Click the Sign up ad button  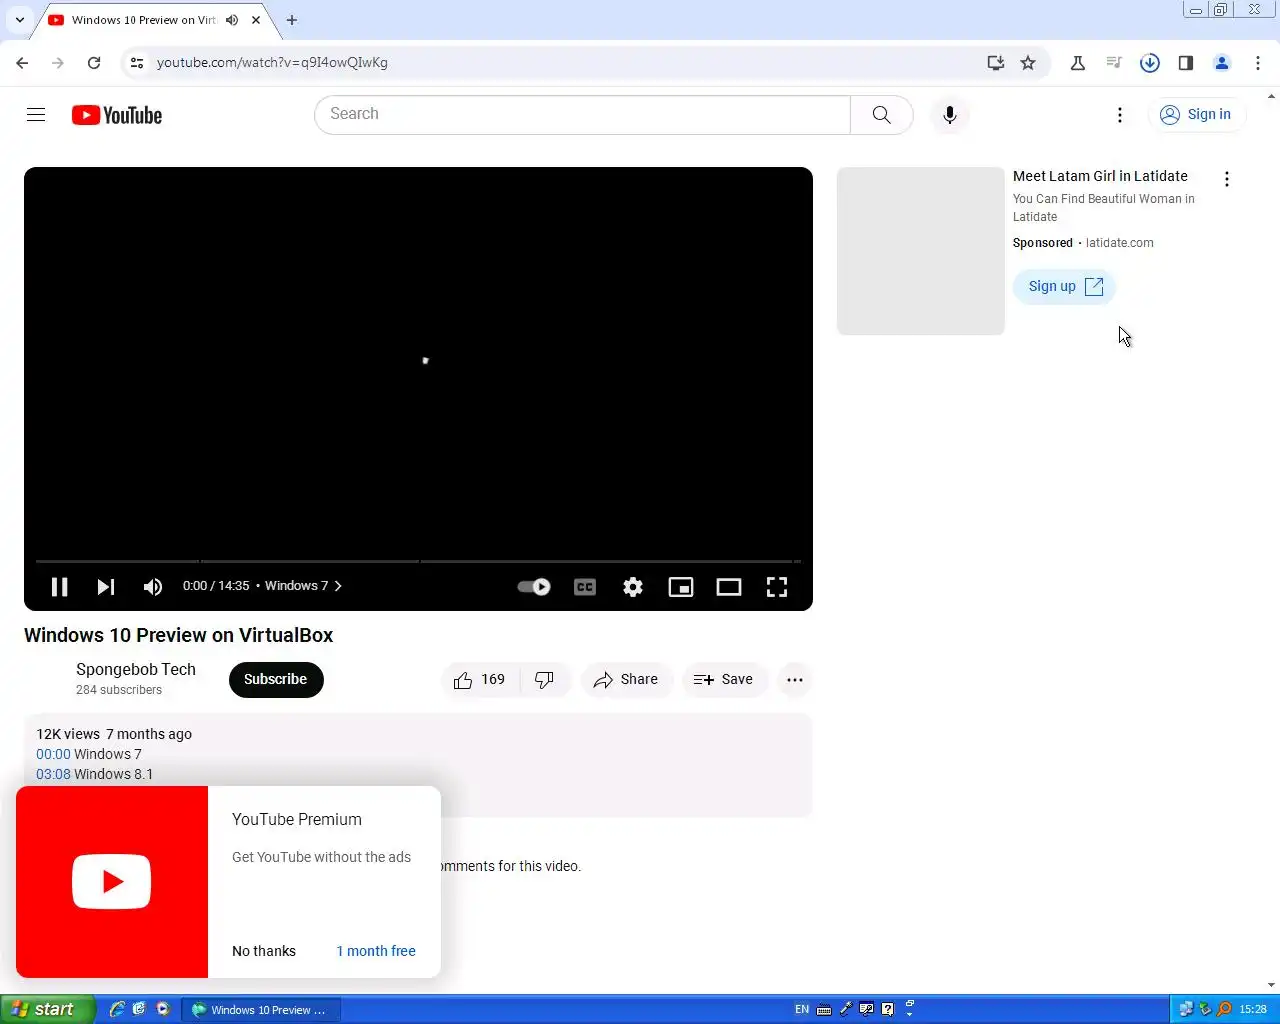1065,287
